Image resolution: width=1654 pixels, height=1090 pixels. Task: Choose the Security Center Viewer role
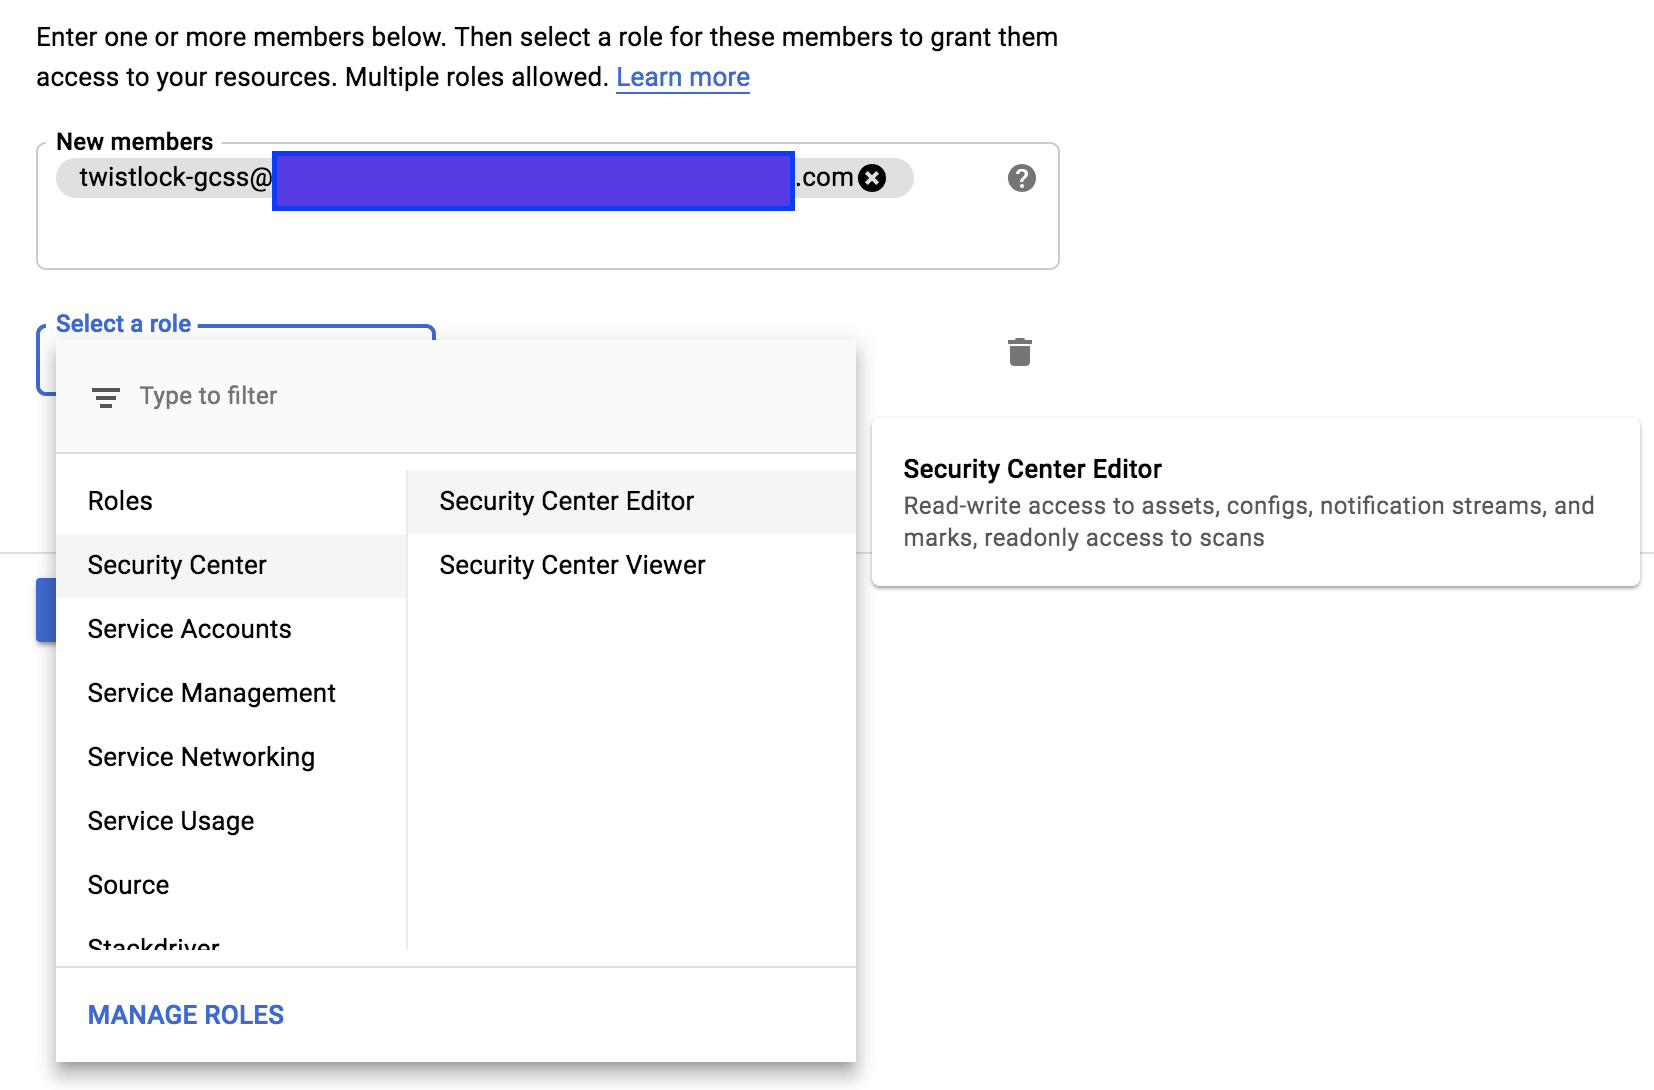point(631,565)
